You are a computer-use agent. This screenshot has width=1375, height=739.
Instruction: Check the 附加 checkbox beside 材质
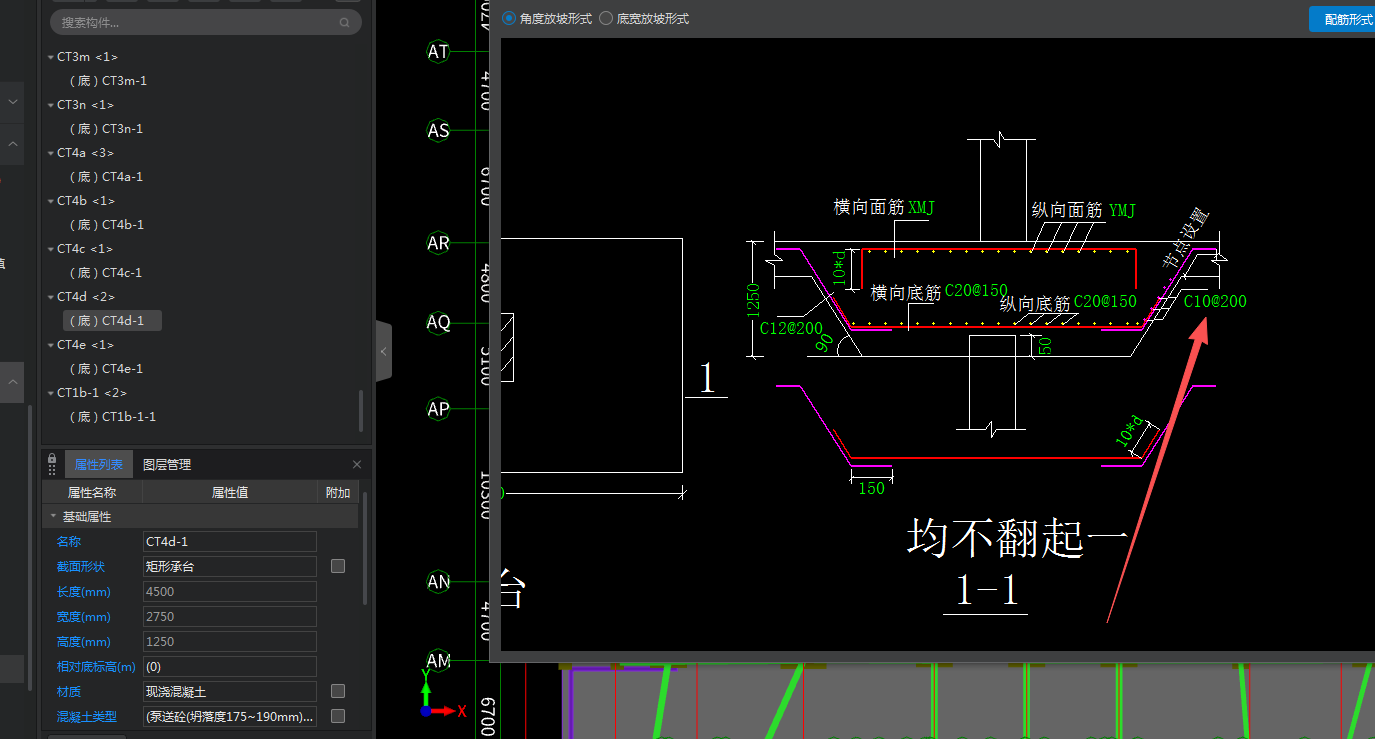coord(337,690)
